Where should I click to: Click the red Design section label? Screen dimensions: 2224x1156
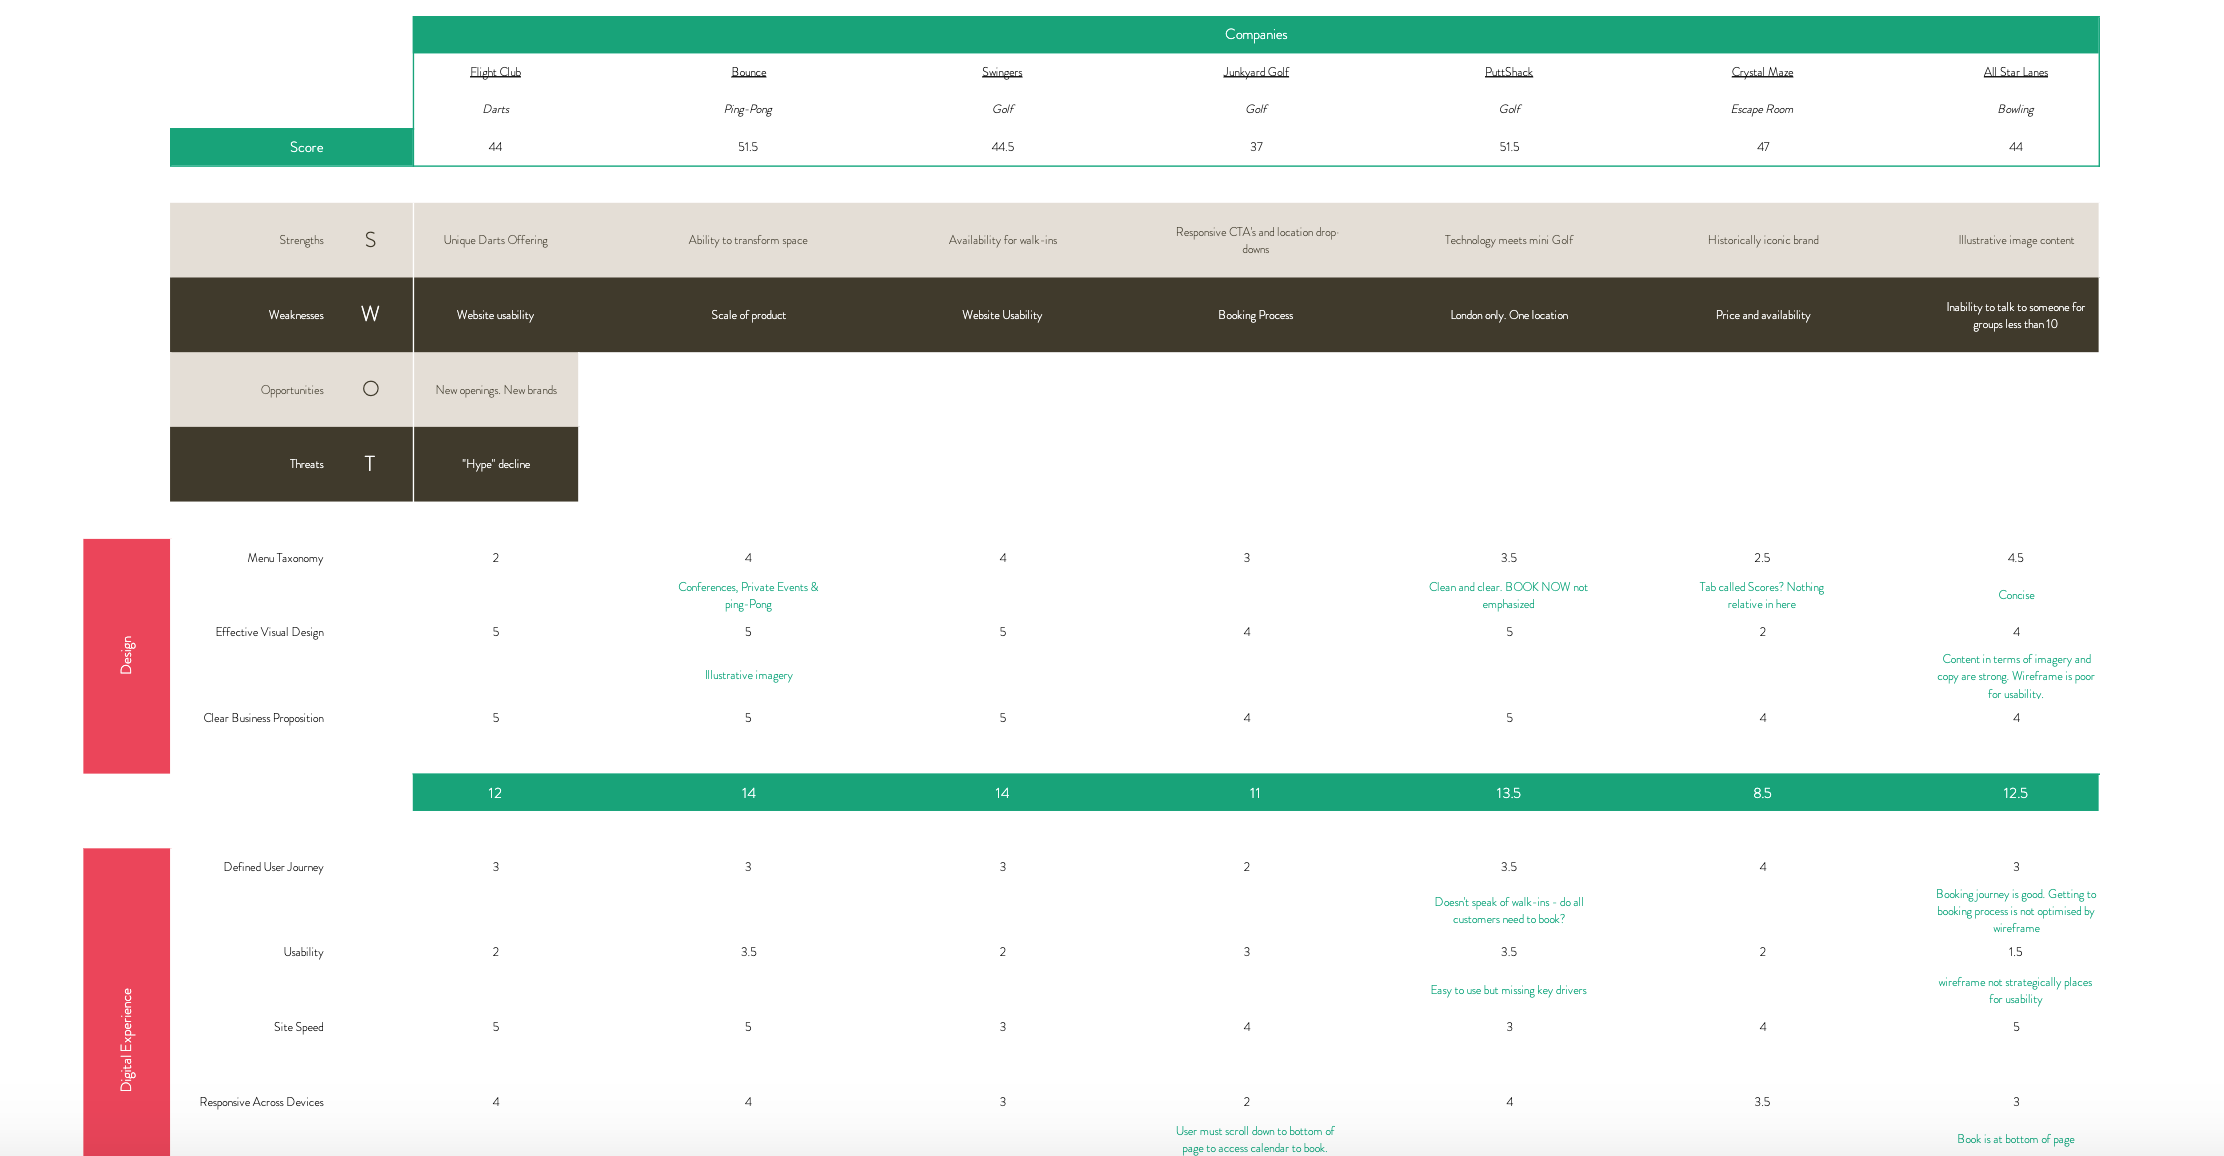coord(126,656)
